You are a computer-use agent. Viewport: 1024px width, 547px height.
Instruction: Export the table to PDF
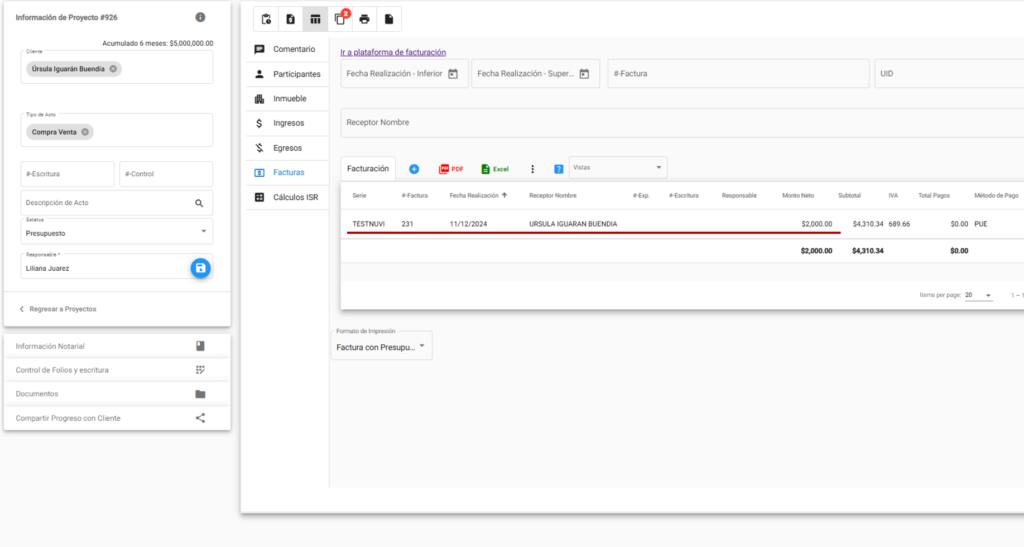(x=451, y=169)
